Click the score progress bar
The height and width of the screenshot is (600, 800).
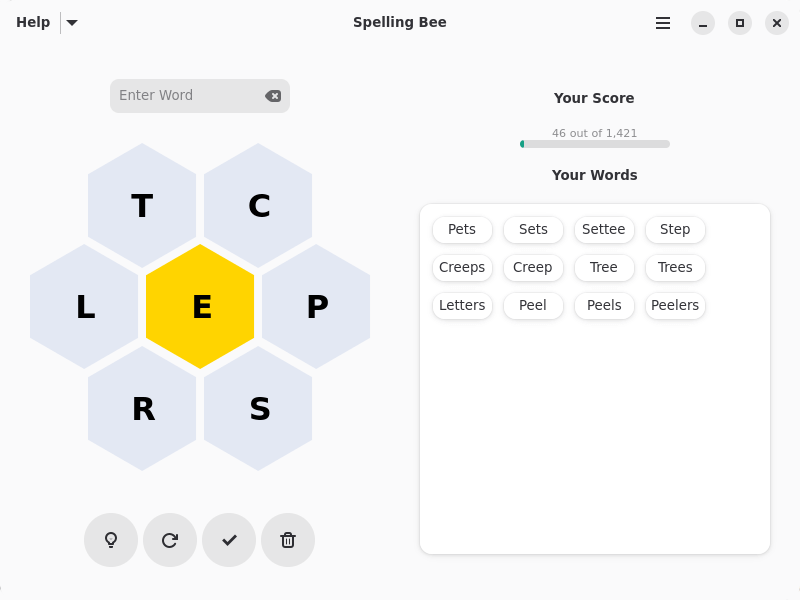point(594,144)
